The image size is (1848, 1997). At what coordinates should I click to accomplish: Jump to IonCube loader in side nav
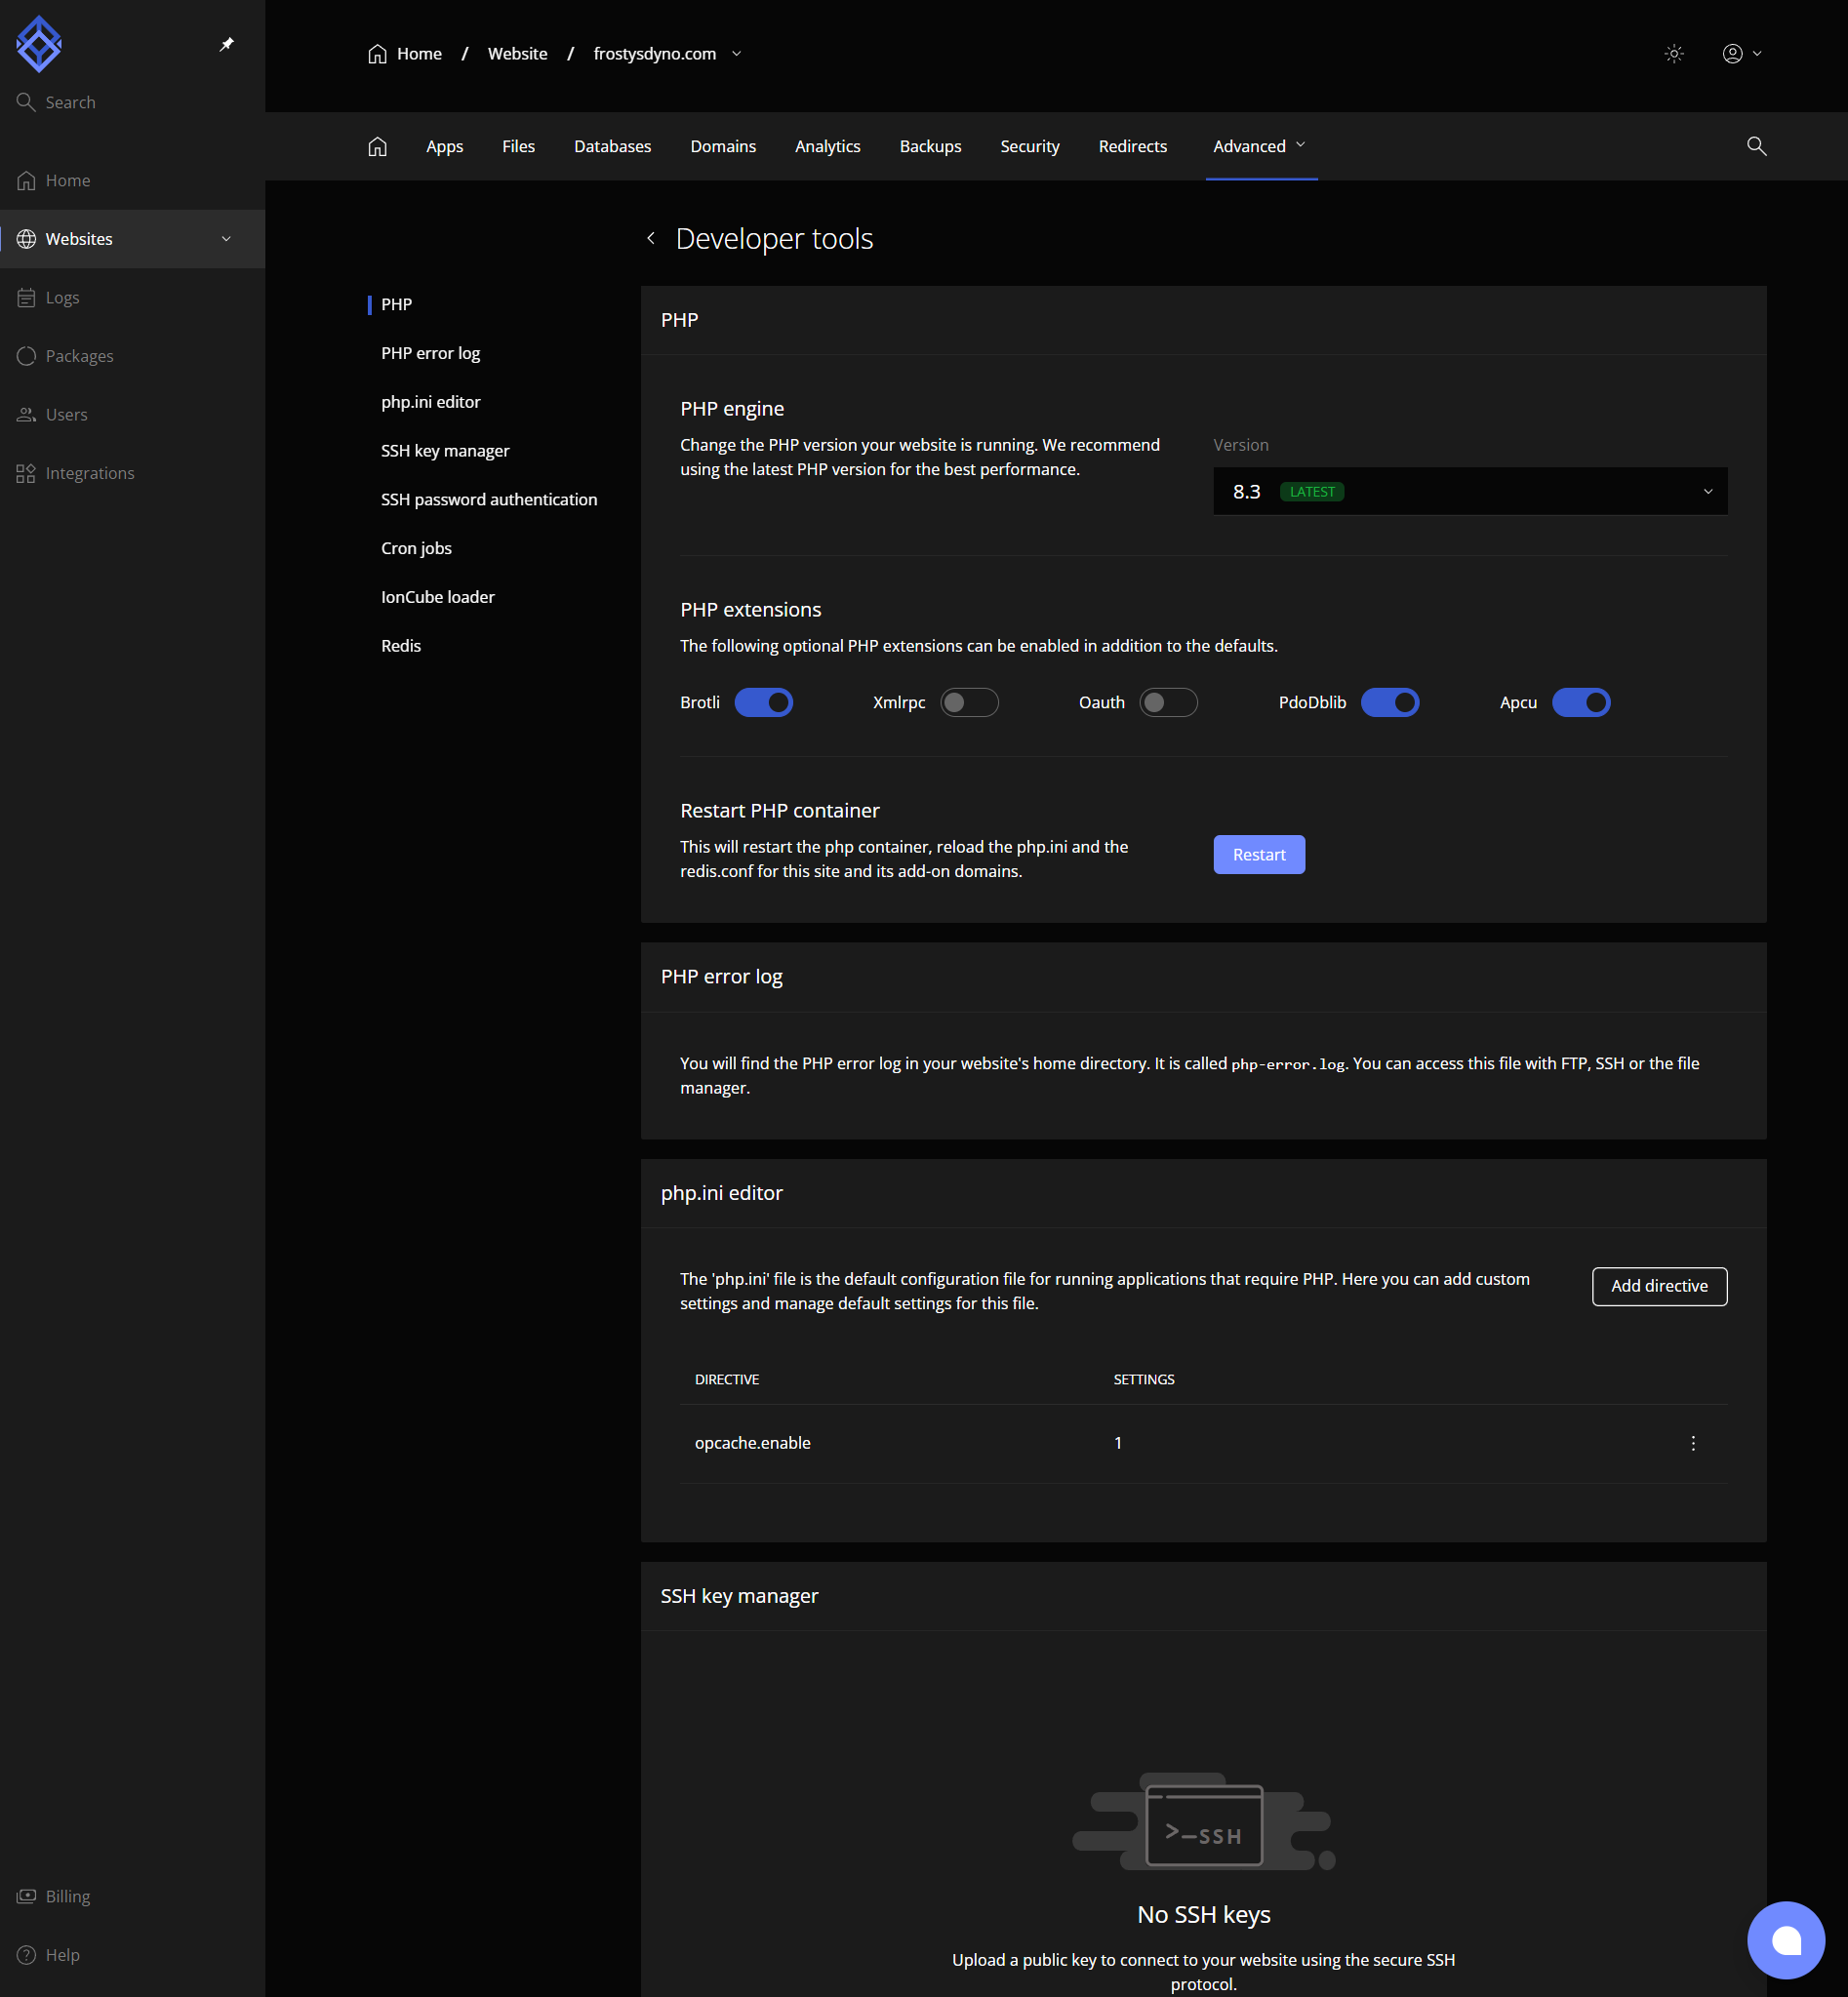pyautogui.click(x=437, y=597)
